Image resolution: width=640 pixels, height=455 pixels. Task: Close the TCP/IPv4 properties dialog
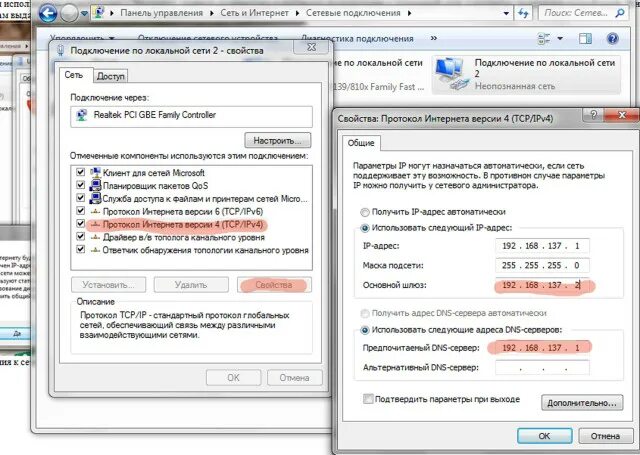(622, 115)
